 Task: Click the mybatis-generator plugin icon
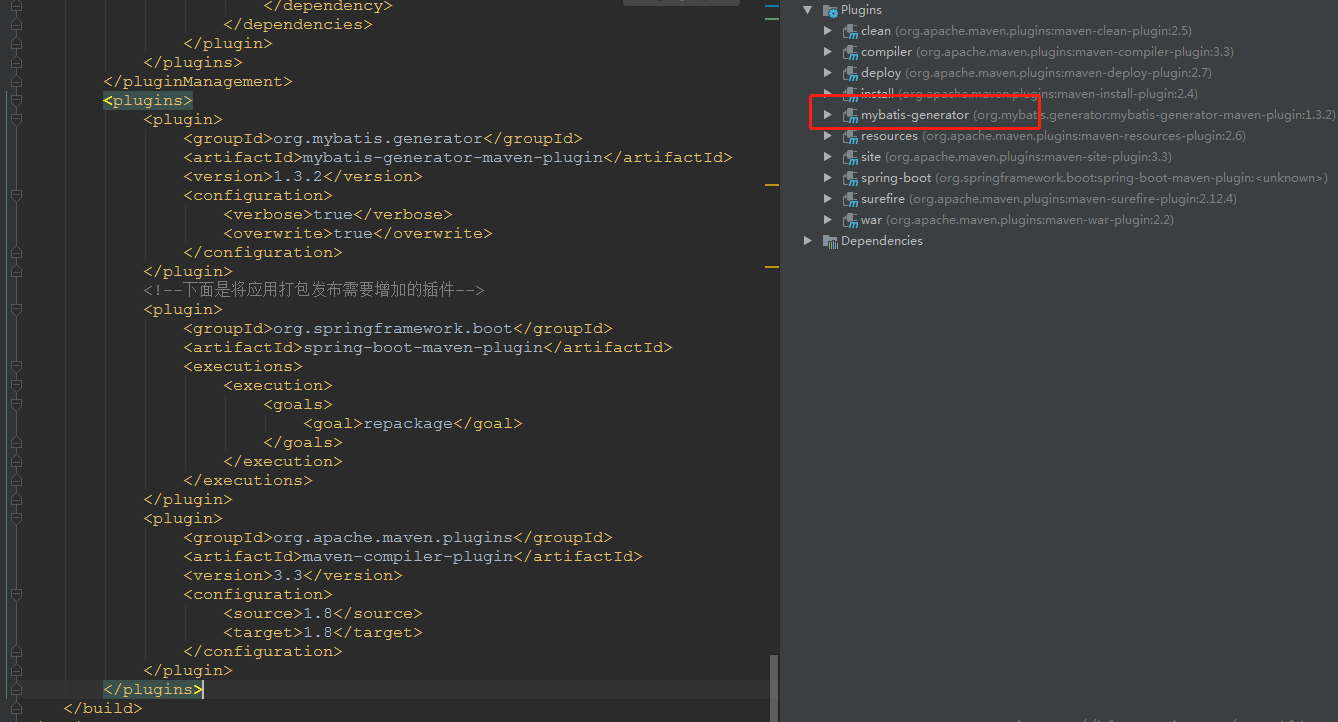pos(850,115)
